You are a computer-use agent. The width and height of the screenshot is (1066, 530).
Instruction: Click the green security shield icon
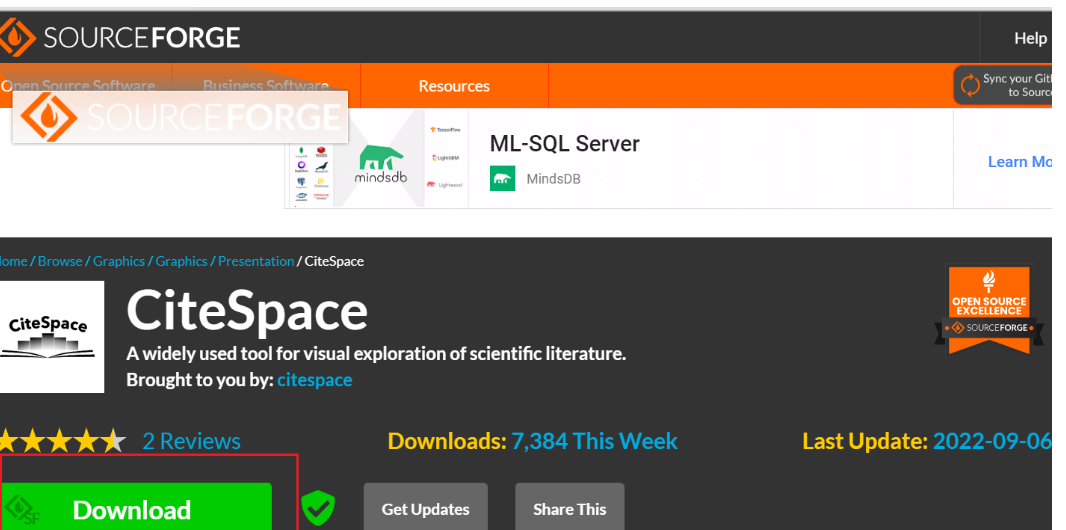[x=318, y=508]
